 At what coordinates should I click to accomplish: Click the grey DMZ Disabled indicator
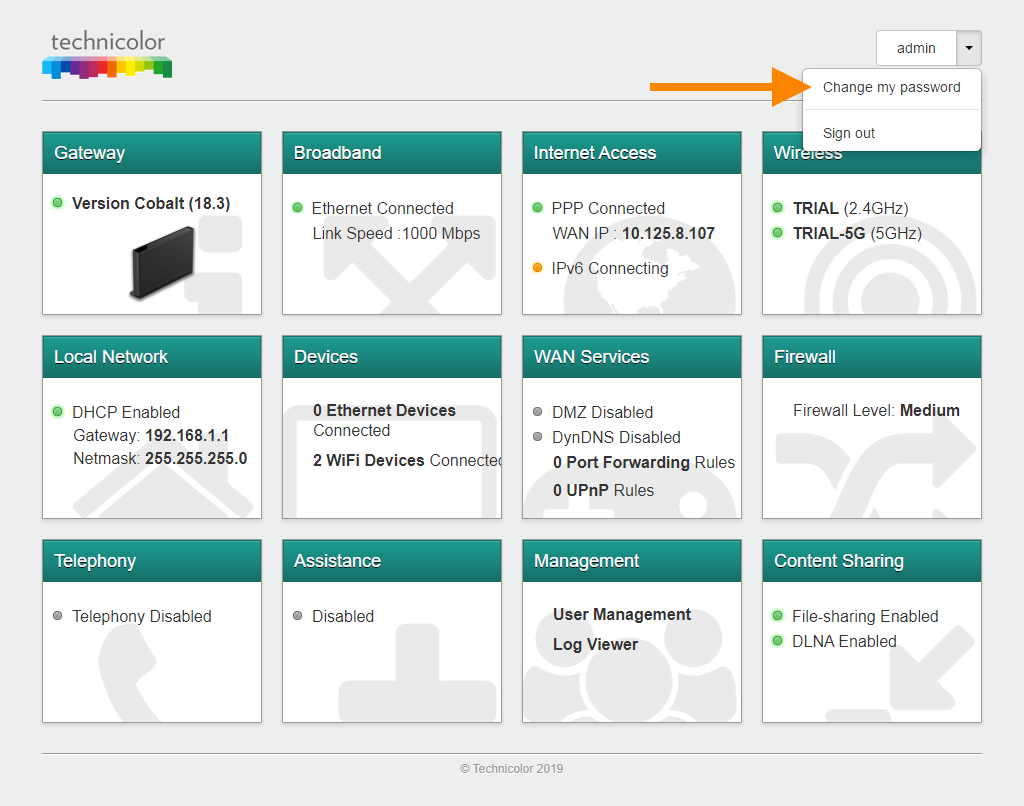[538, 412]
